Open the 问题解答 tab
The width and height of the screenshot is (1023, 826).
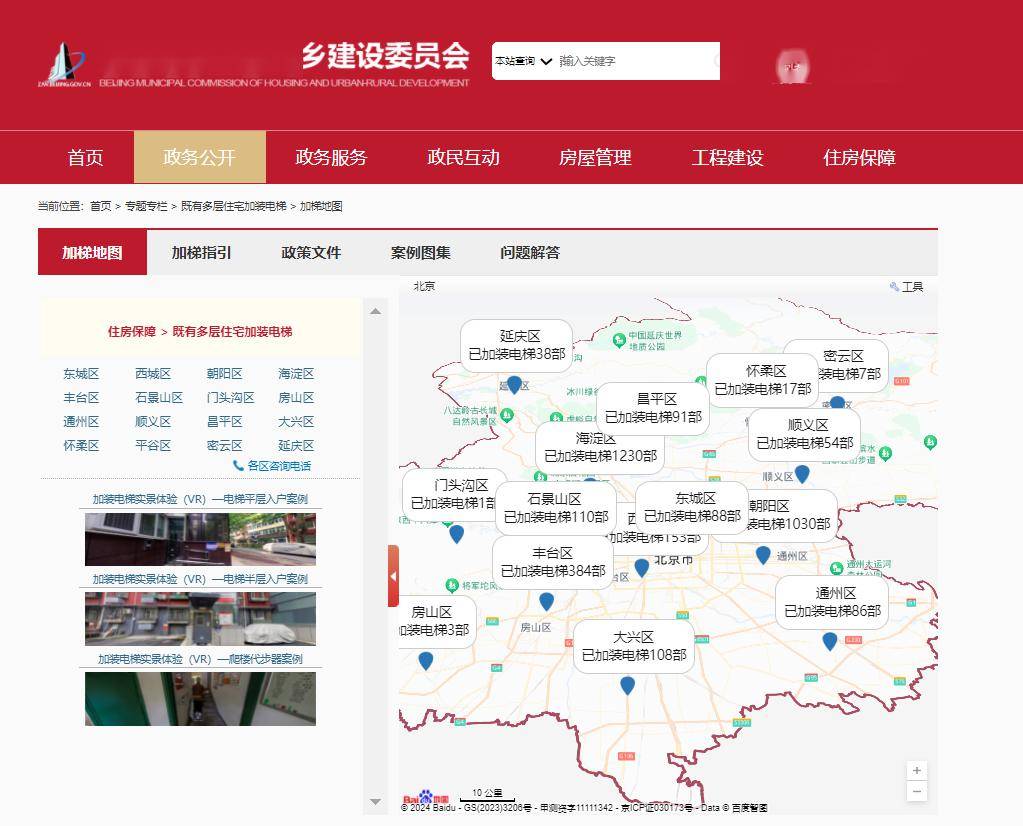coord(528,253)
